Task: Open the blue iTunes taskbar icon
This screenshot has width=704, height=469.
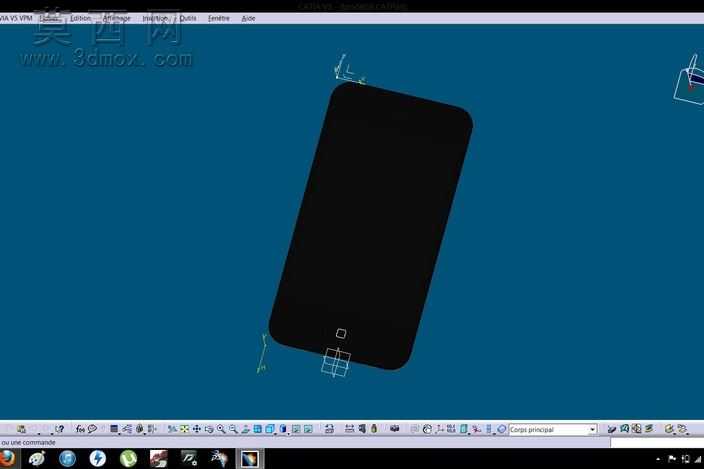Action: pos(67,458)
